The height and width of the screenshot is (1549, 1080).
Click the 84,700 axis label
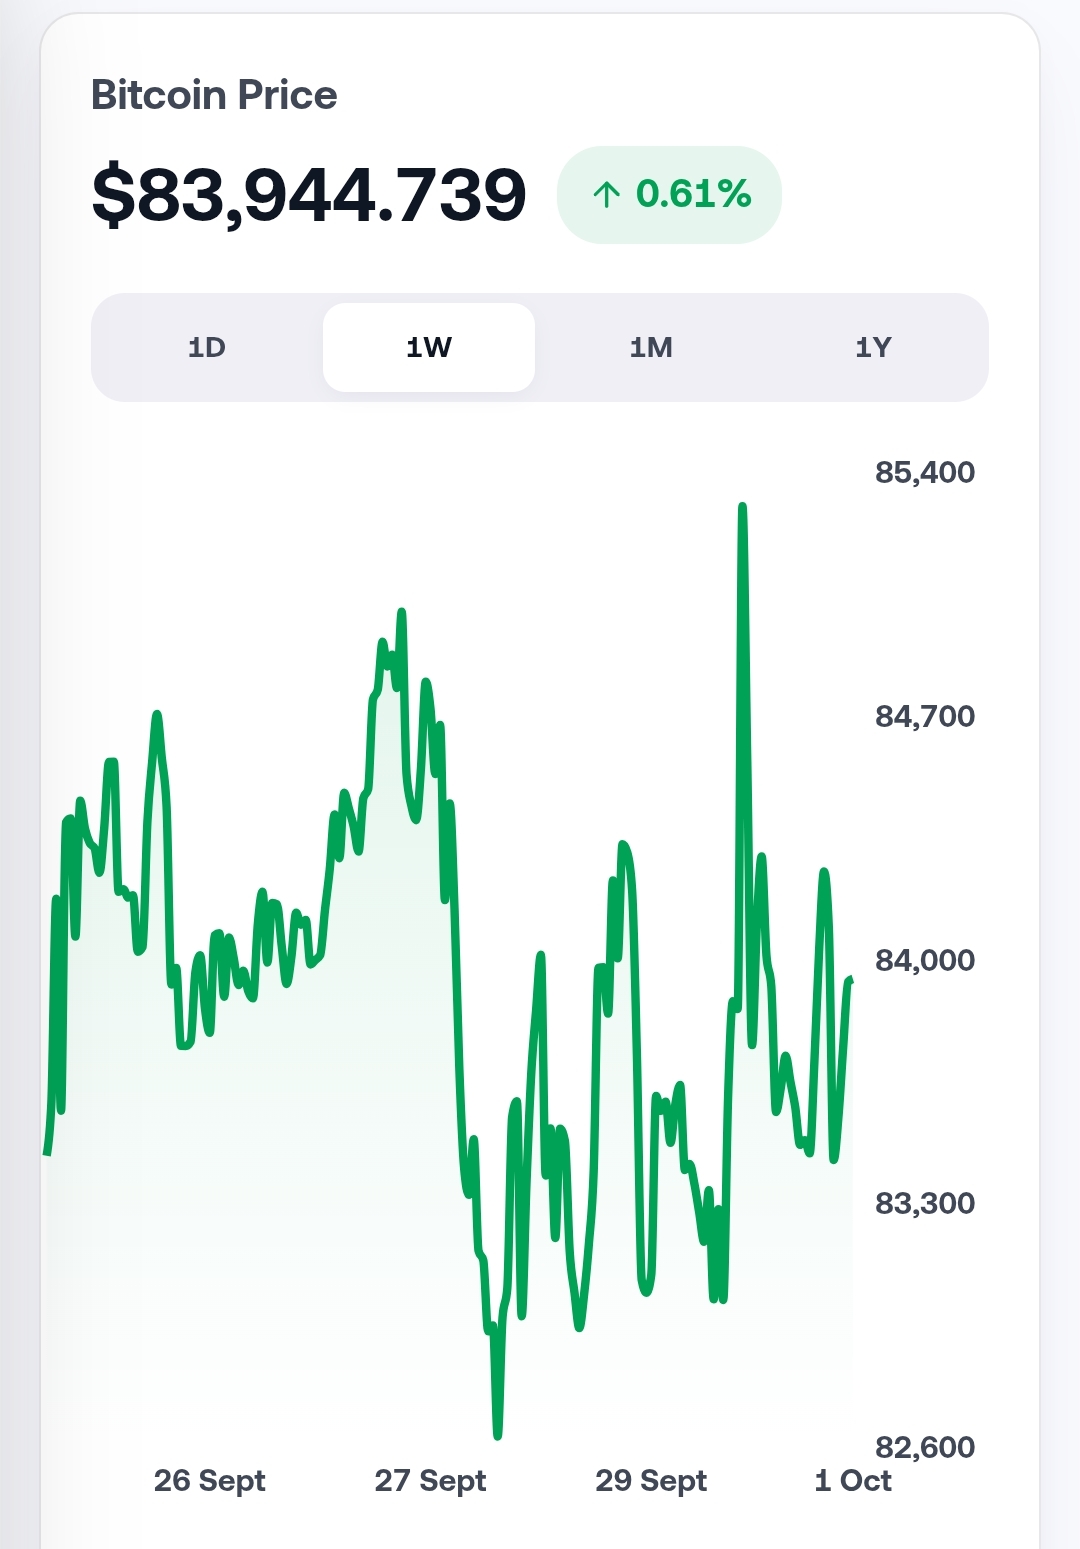925,716
